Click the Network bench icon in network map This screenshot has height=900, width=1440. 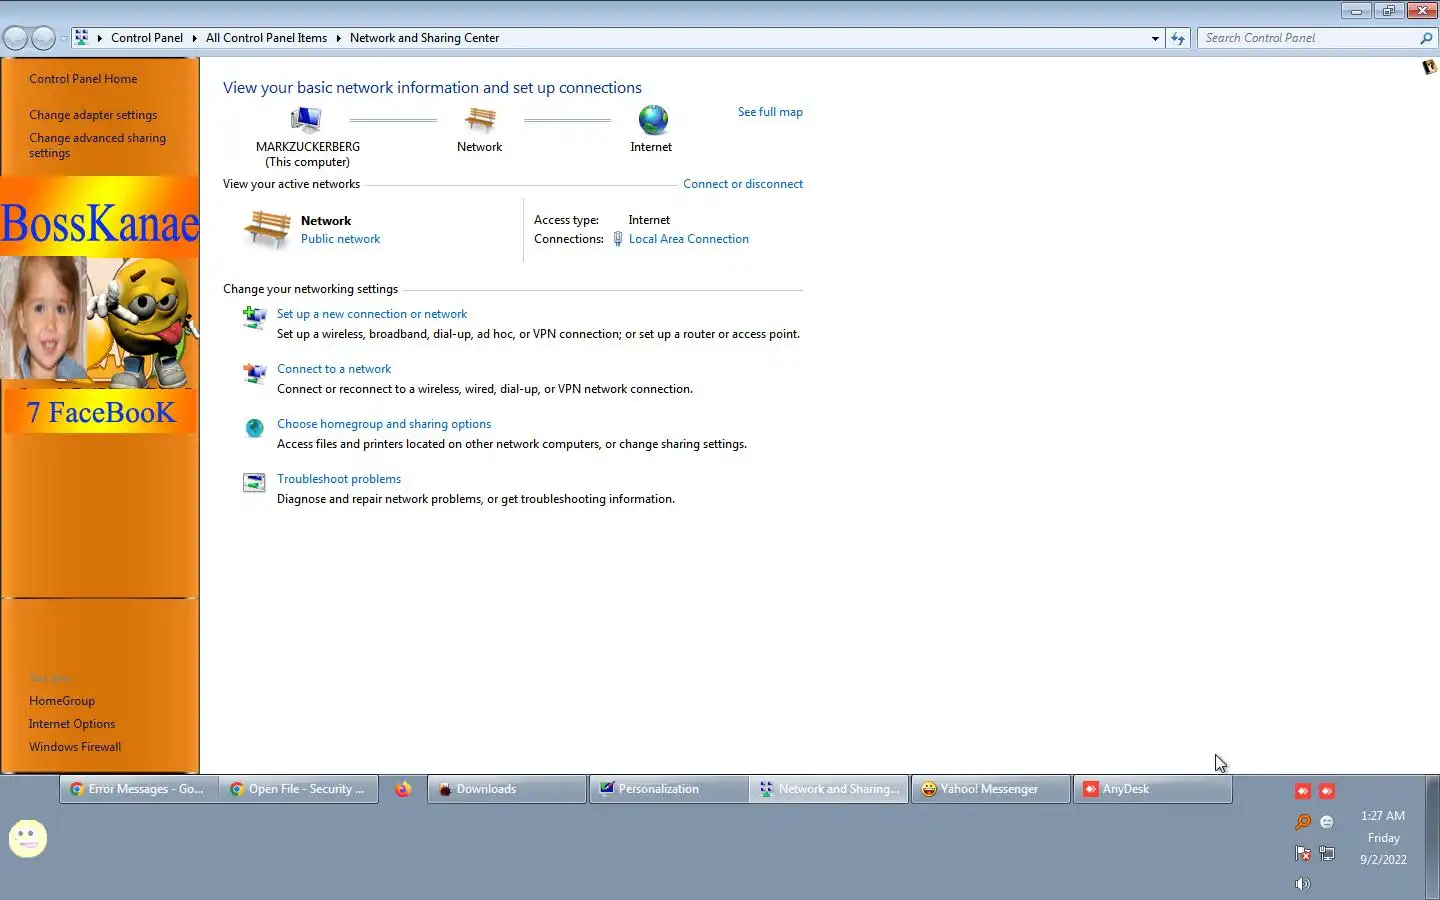click(x=480, y=120)
